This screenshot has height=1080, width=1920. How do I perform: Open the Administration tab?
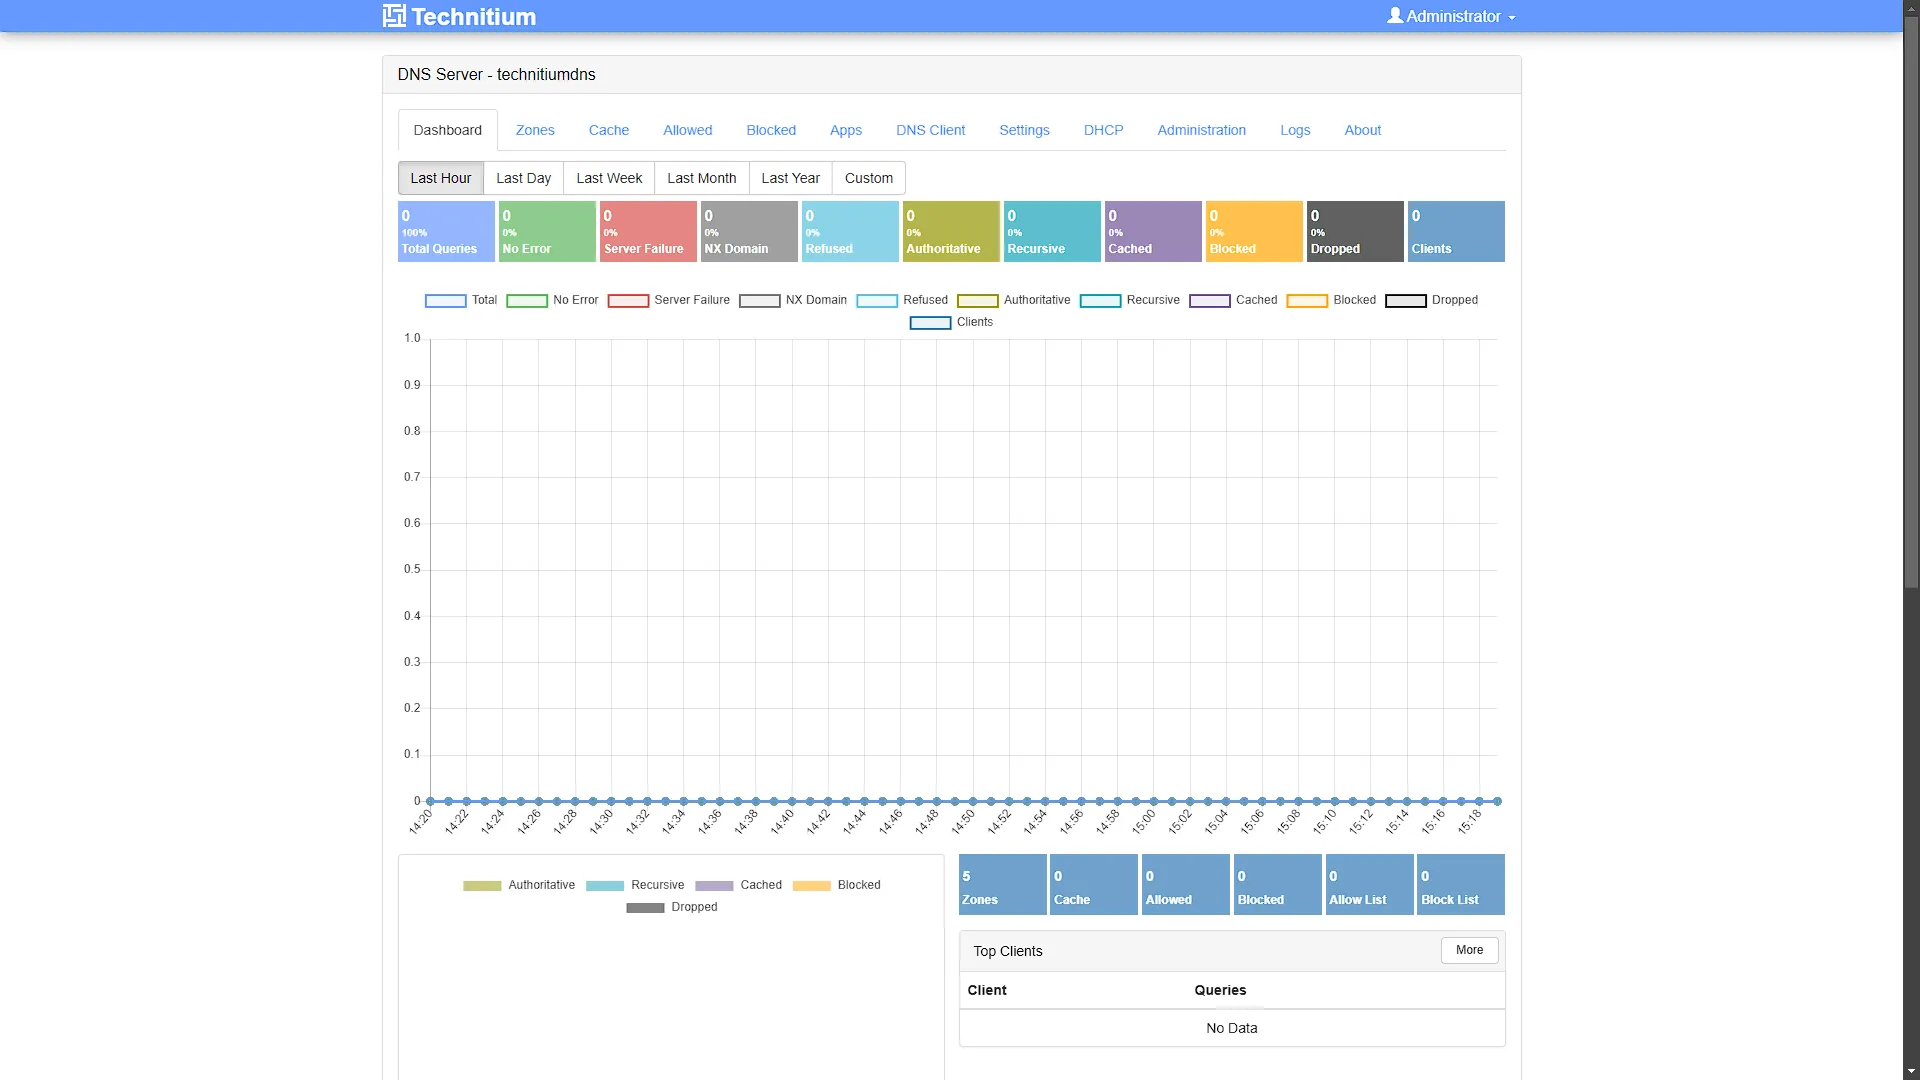[1202, 130]
